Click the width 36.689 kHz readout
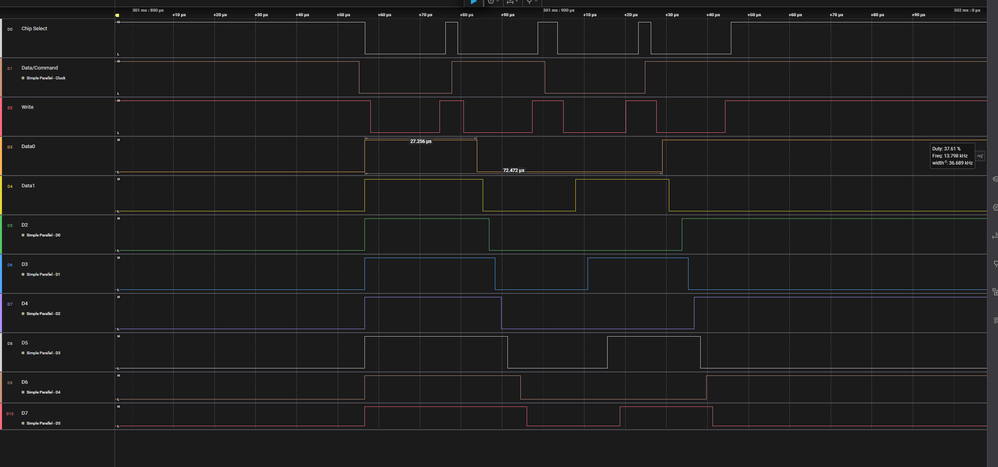 [x=953, y=163]
